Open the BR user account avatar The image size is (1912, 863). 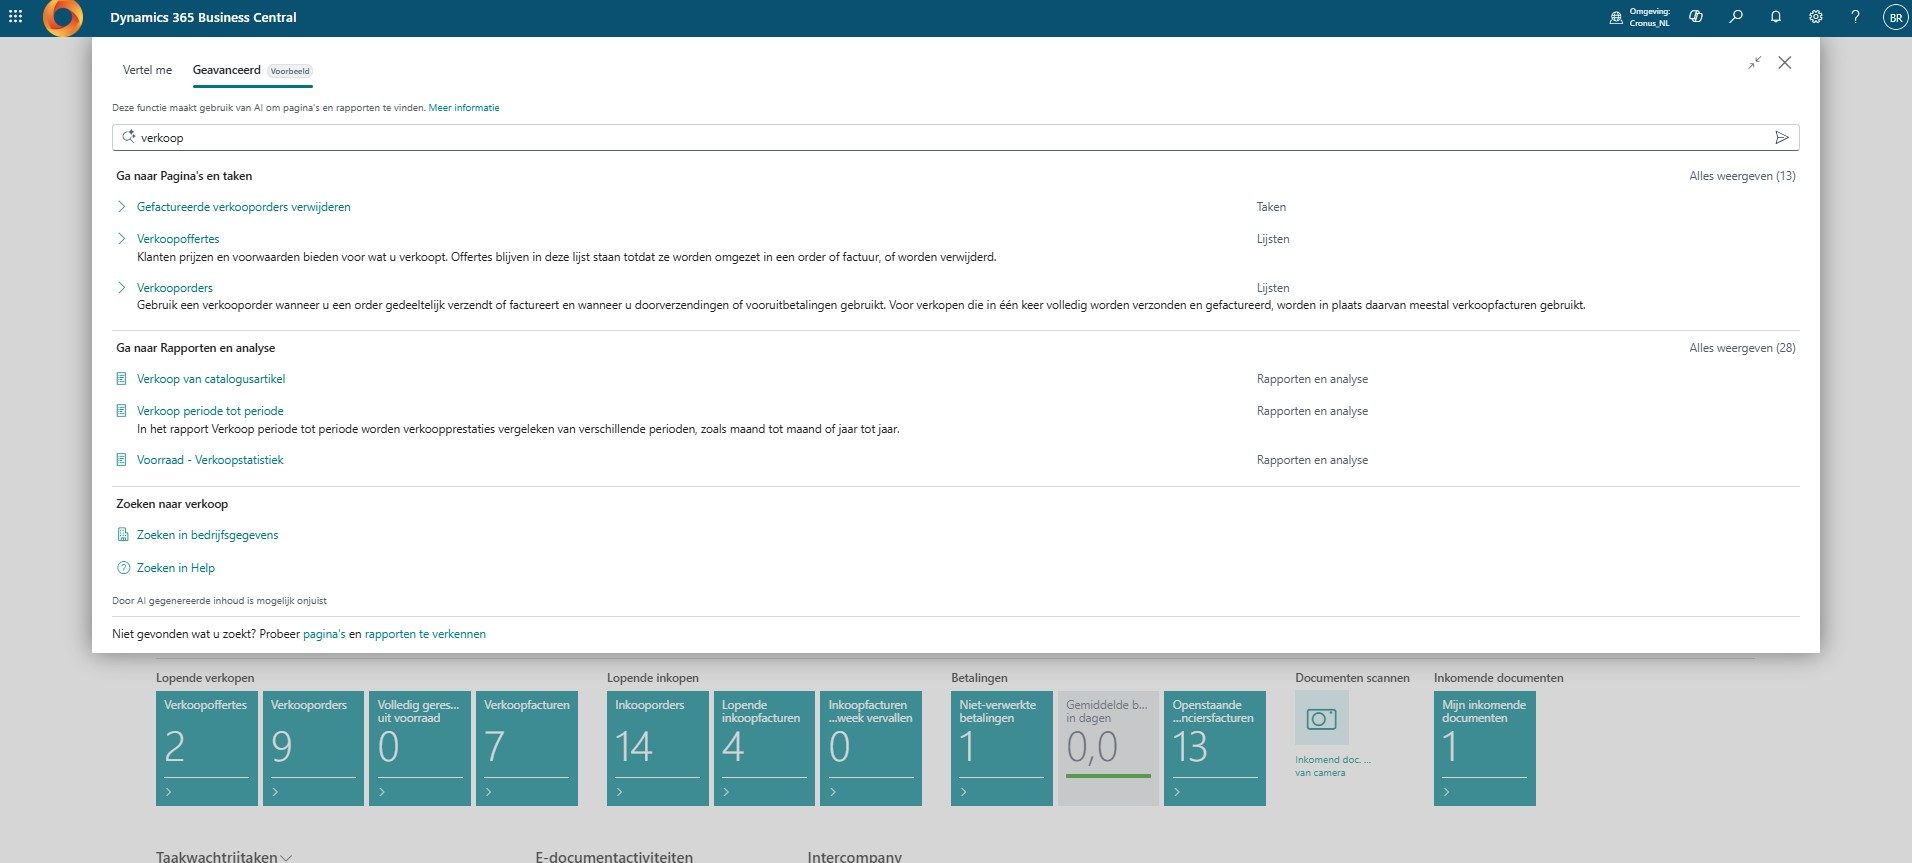point(1895,18)
